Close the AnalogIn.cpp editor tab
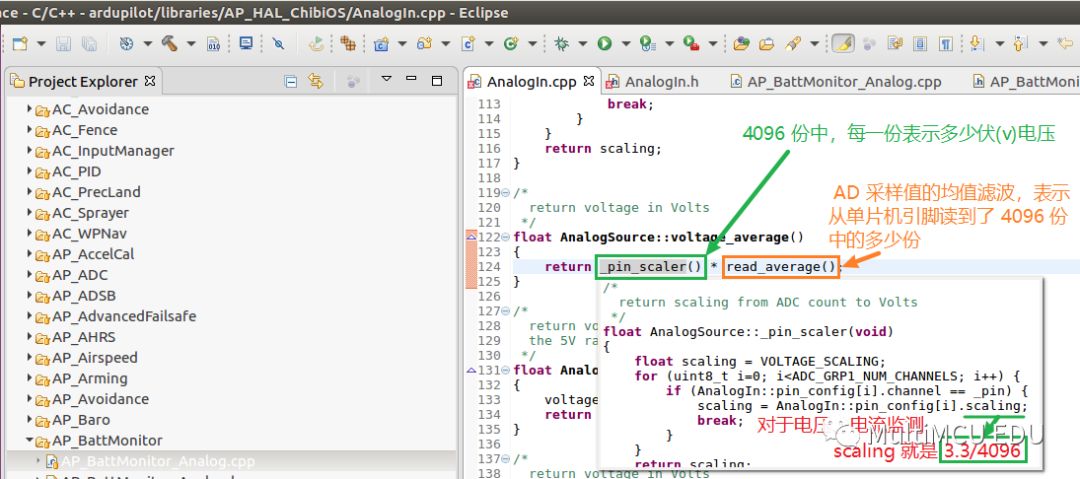 589,81
